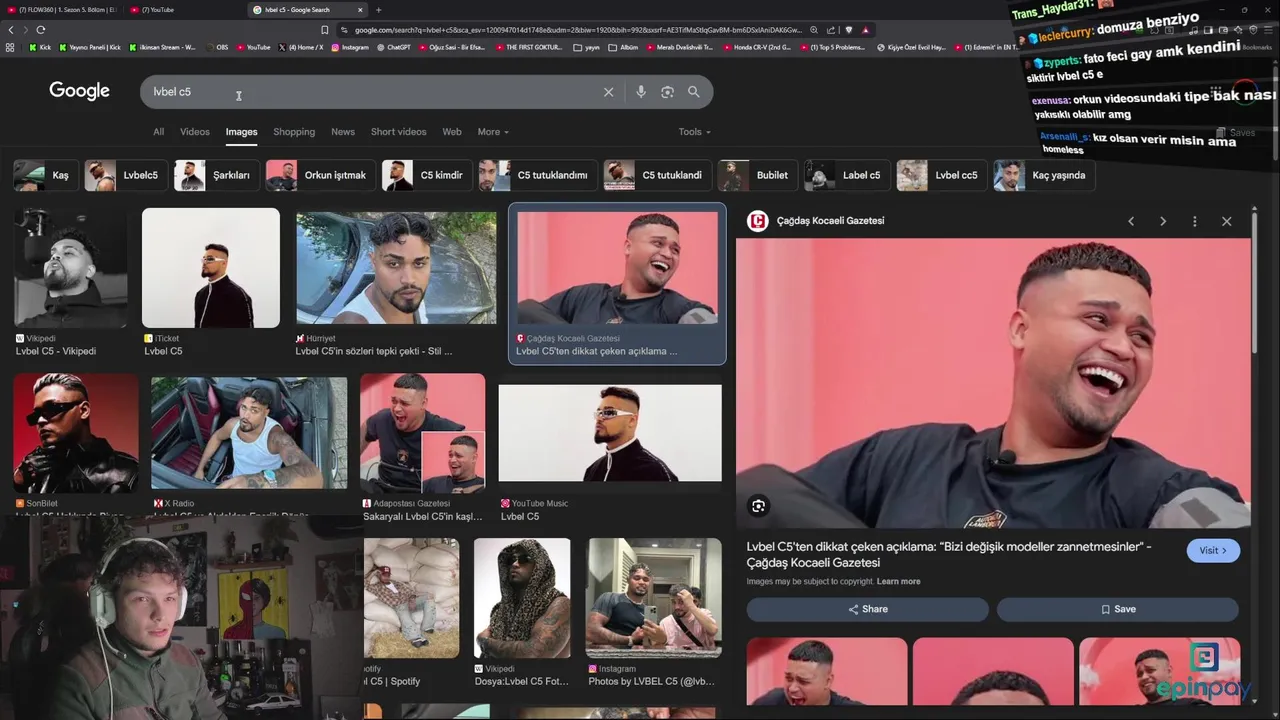Viewport: 1280px width, 720px height.
Task: Switch to the YouTube browser tab
Action: click(x=185, y=10)
